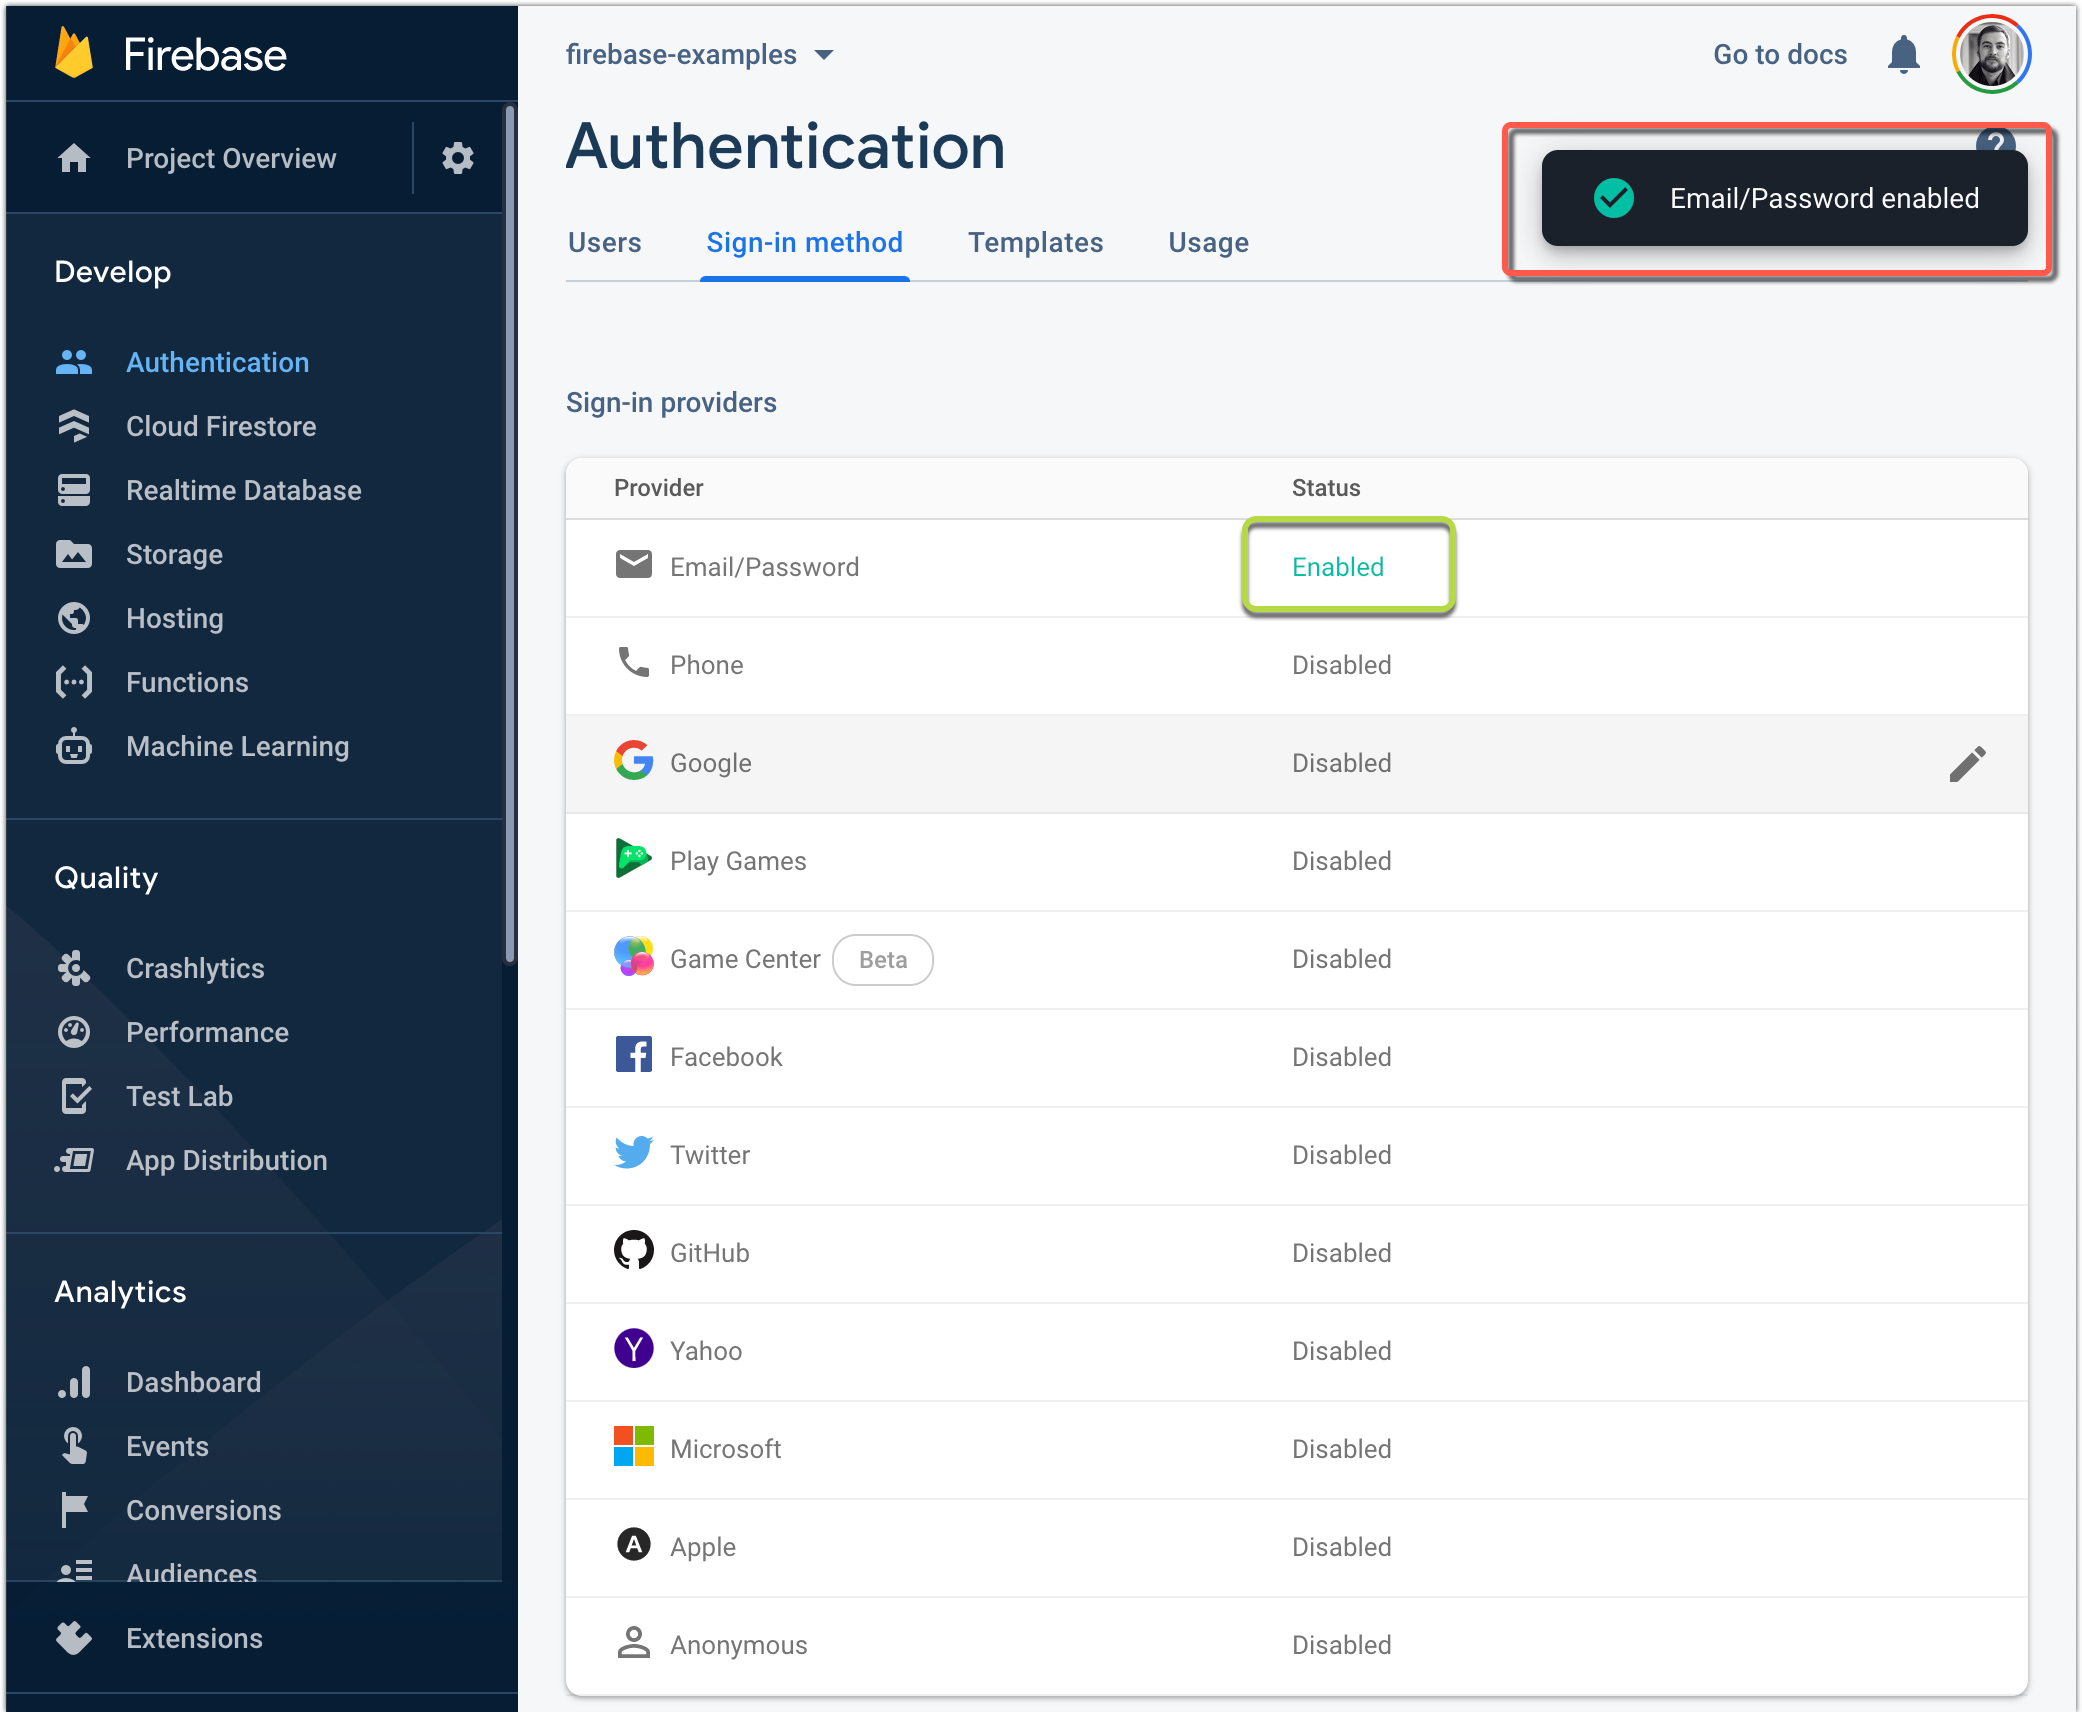Open Project Overview home icon
2082x1712 pixels.
(x=74, y=158)
